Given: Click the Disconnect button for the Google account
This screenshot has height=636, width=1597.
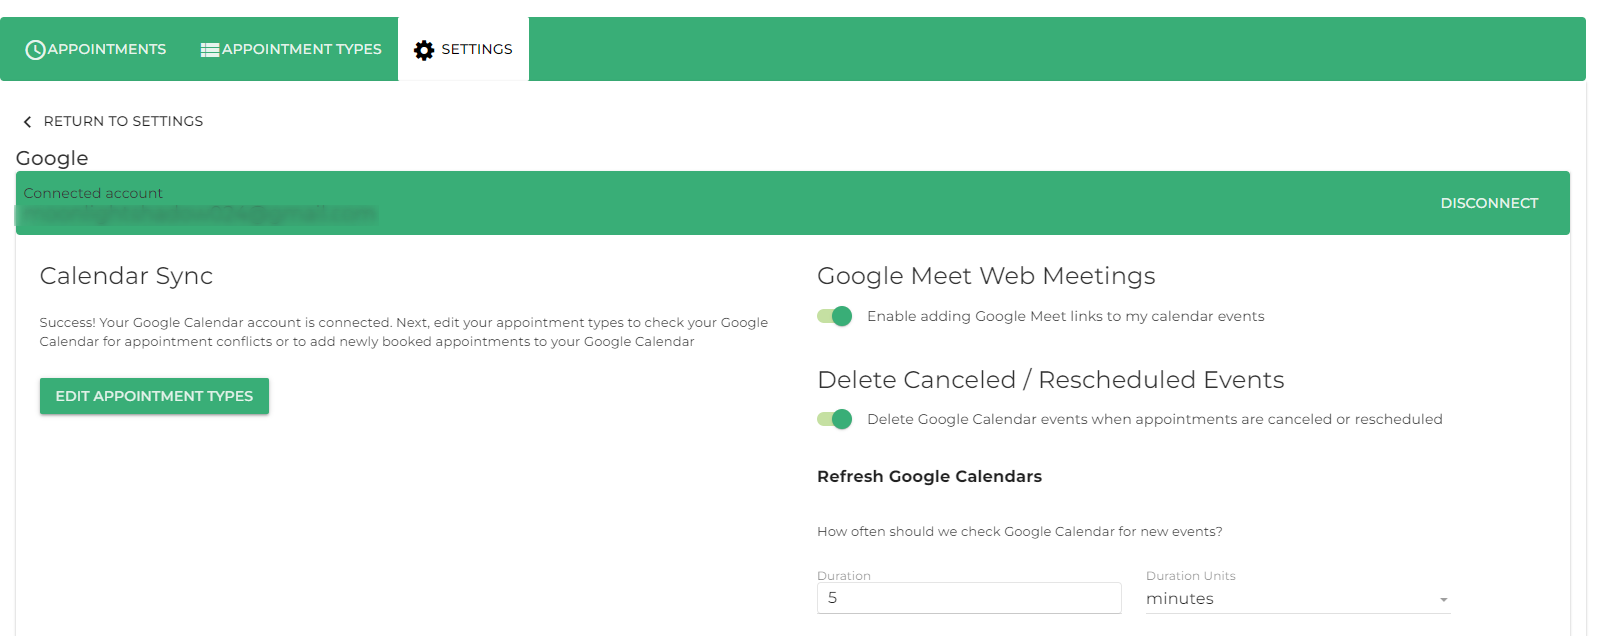Looking at the screenshot, I should (x=1489, y=203).
